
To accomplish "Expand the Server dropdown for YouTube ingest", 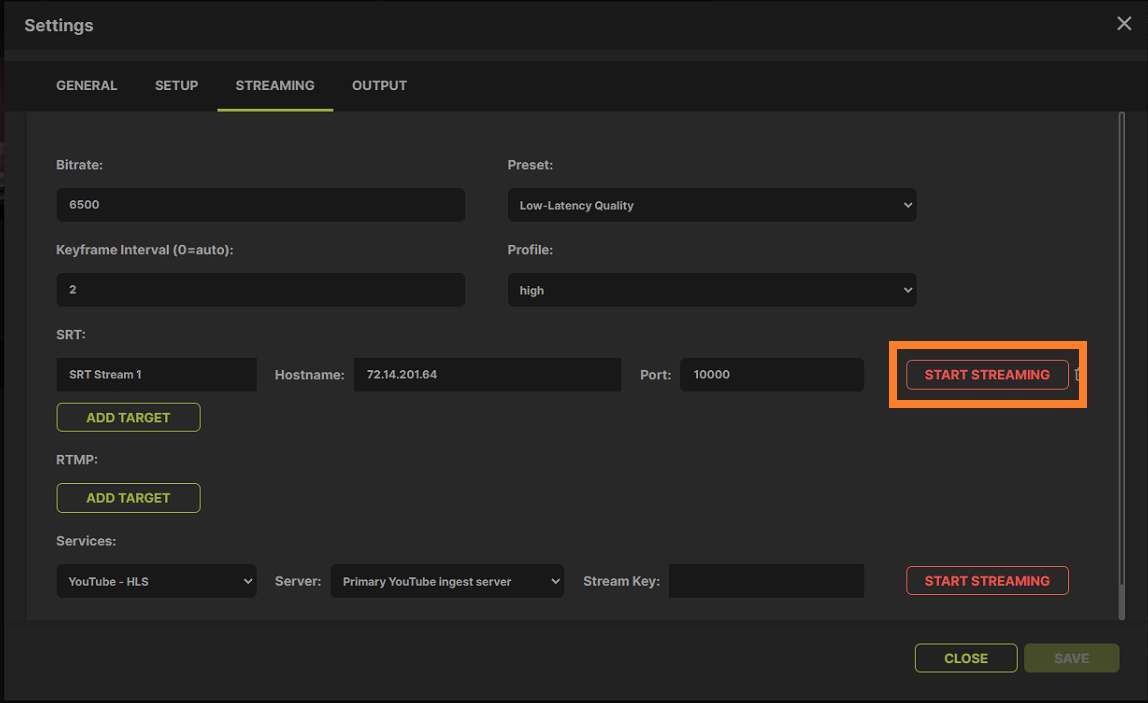I will tap(447, 581).
